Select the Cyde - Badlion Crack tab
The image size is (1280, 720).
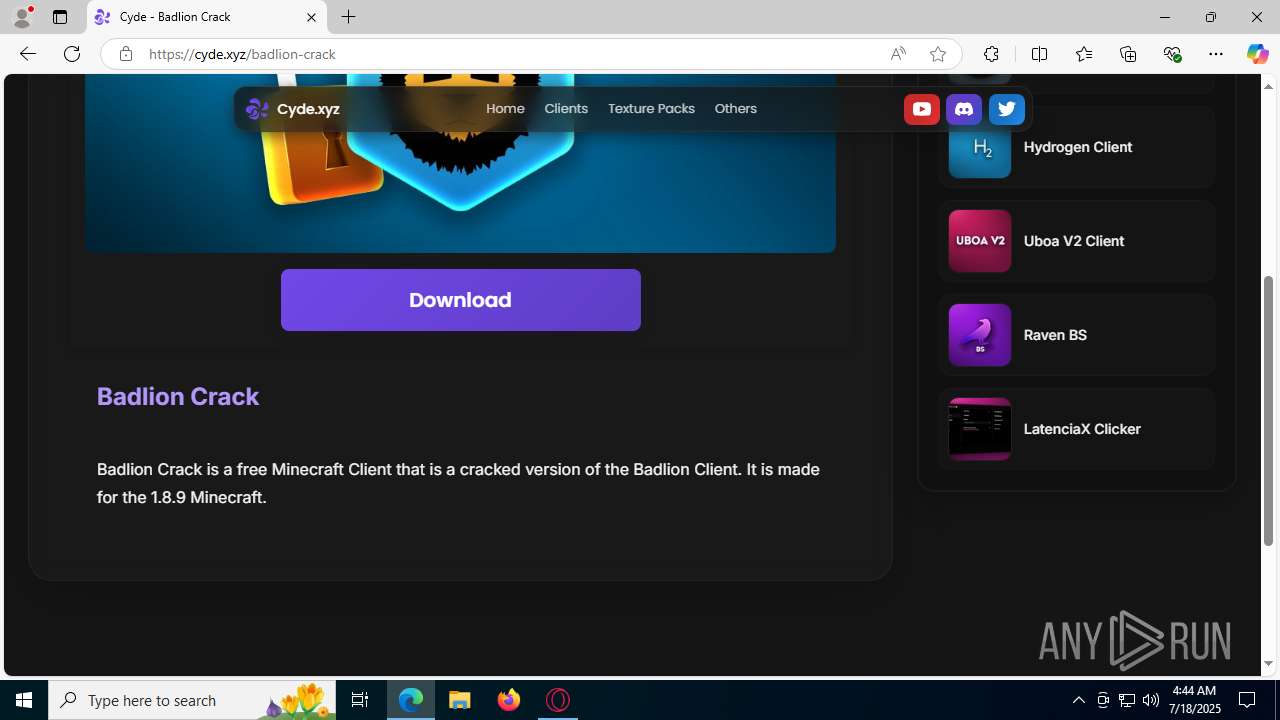[x=207, y=17]
